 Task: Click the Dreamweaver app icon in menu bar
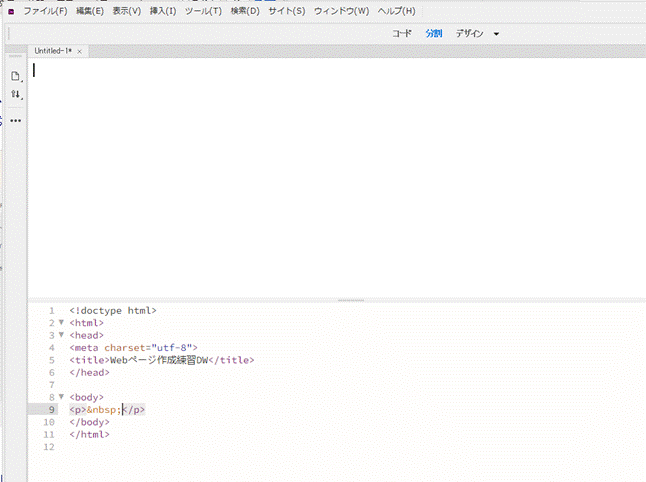click(x=11, y=11)
